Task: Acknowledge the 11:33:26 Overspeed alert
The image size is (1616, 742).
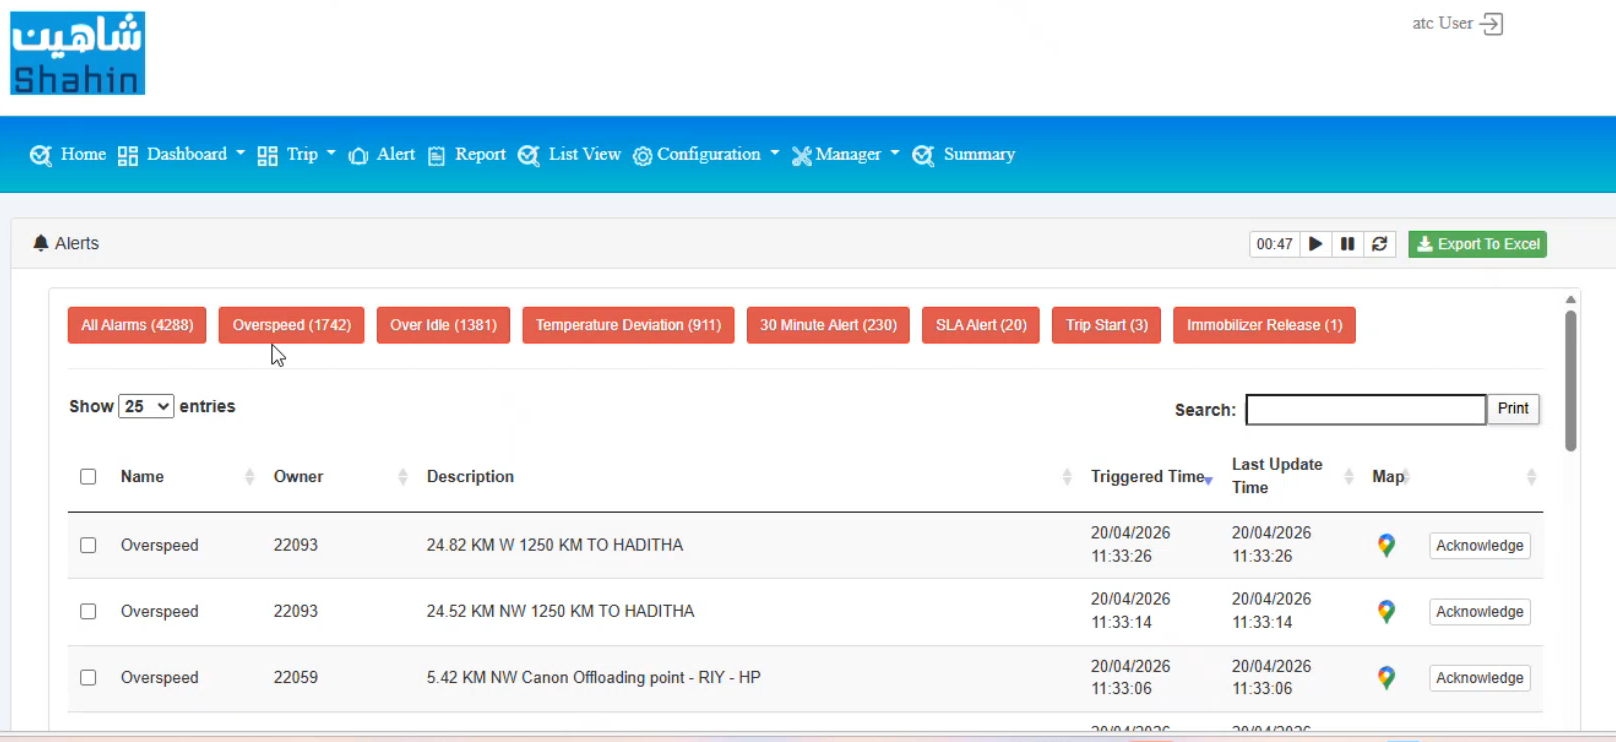Action: tap(1480, 545)
